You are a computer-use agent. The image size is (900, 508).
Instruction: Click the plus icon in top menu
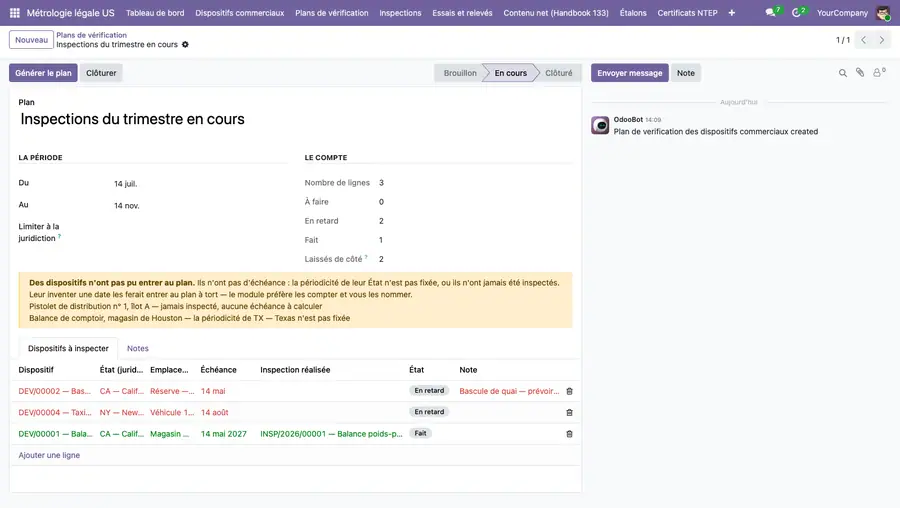click(x=732, y=13)
